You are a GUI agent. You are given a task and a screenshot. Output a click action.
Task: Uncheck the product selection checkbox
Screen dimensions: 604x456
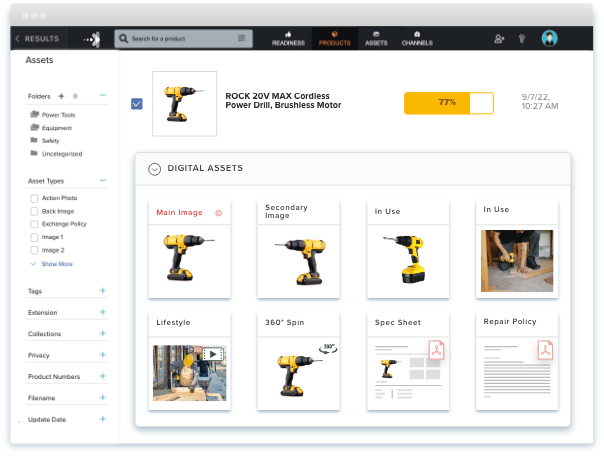137,104
